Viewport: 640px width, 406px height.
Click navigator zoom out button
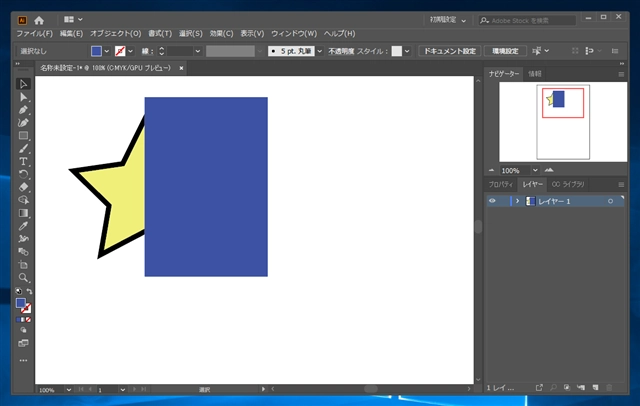[491, 170]
